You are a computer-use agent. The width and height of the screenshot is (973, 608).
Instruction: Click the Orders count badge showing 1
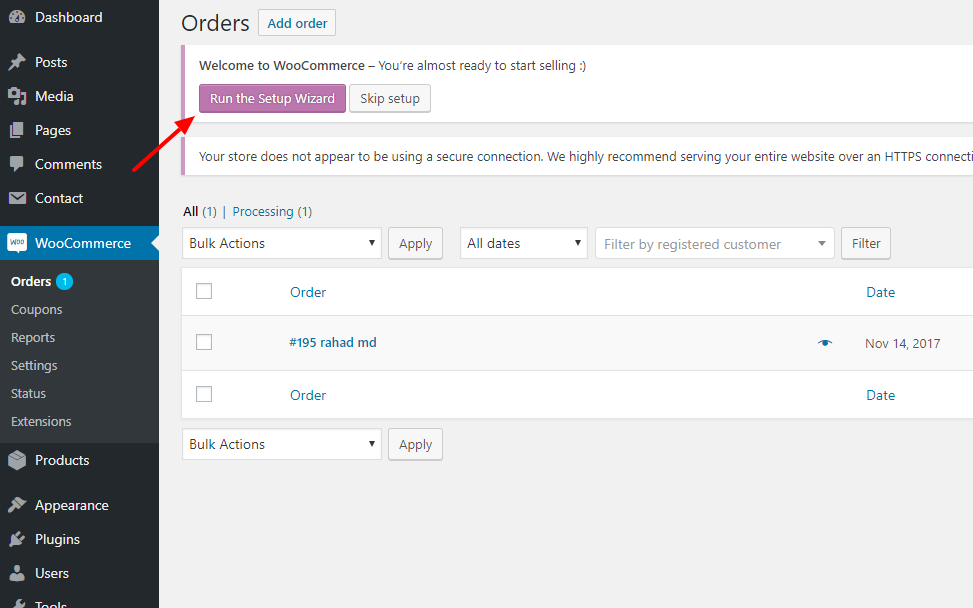65,282
